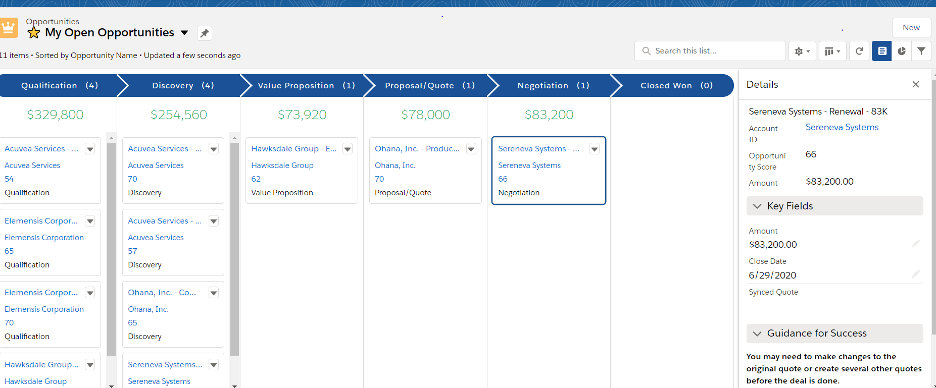Select the Discovery stage header
Image resolution: width=936 pixels, height=388 pixels.
click(x=183, y=85)
